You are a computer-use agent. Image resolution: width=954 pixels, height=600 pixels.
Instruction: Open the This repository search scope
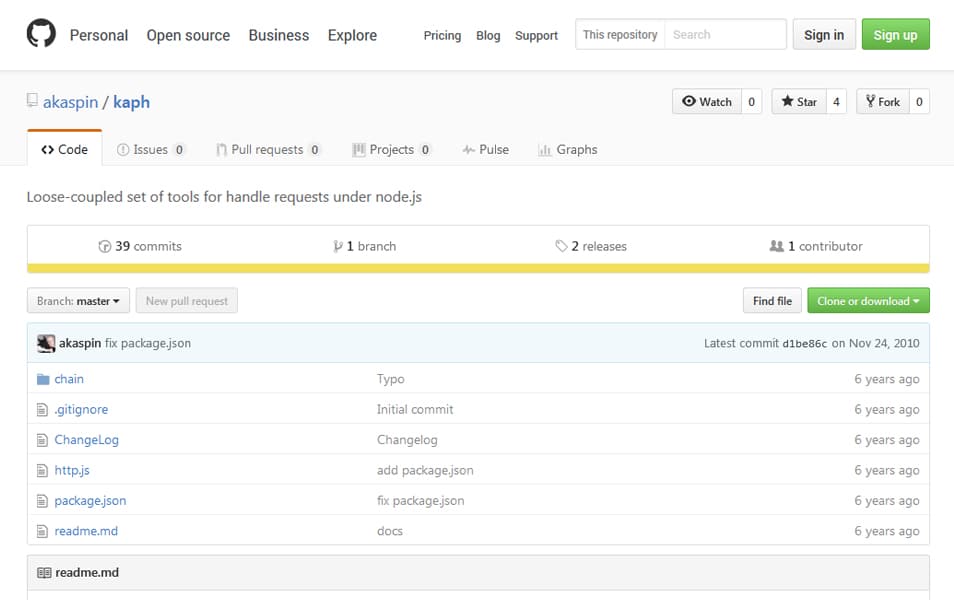[620, 35]
